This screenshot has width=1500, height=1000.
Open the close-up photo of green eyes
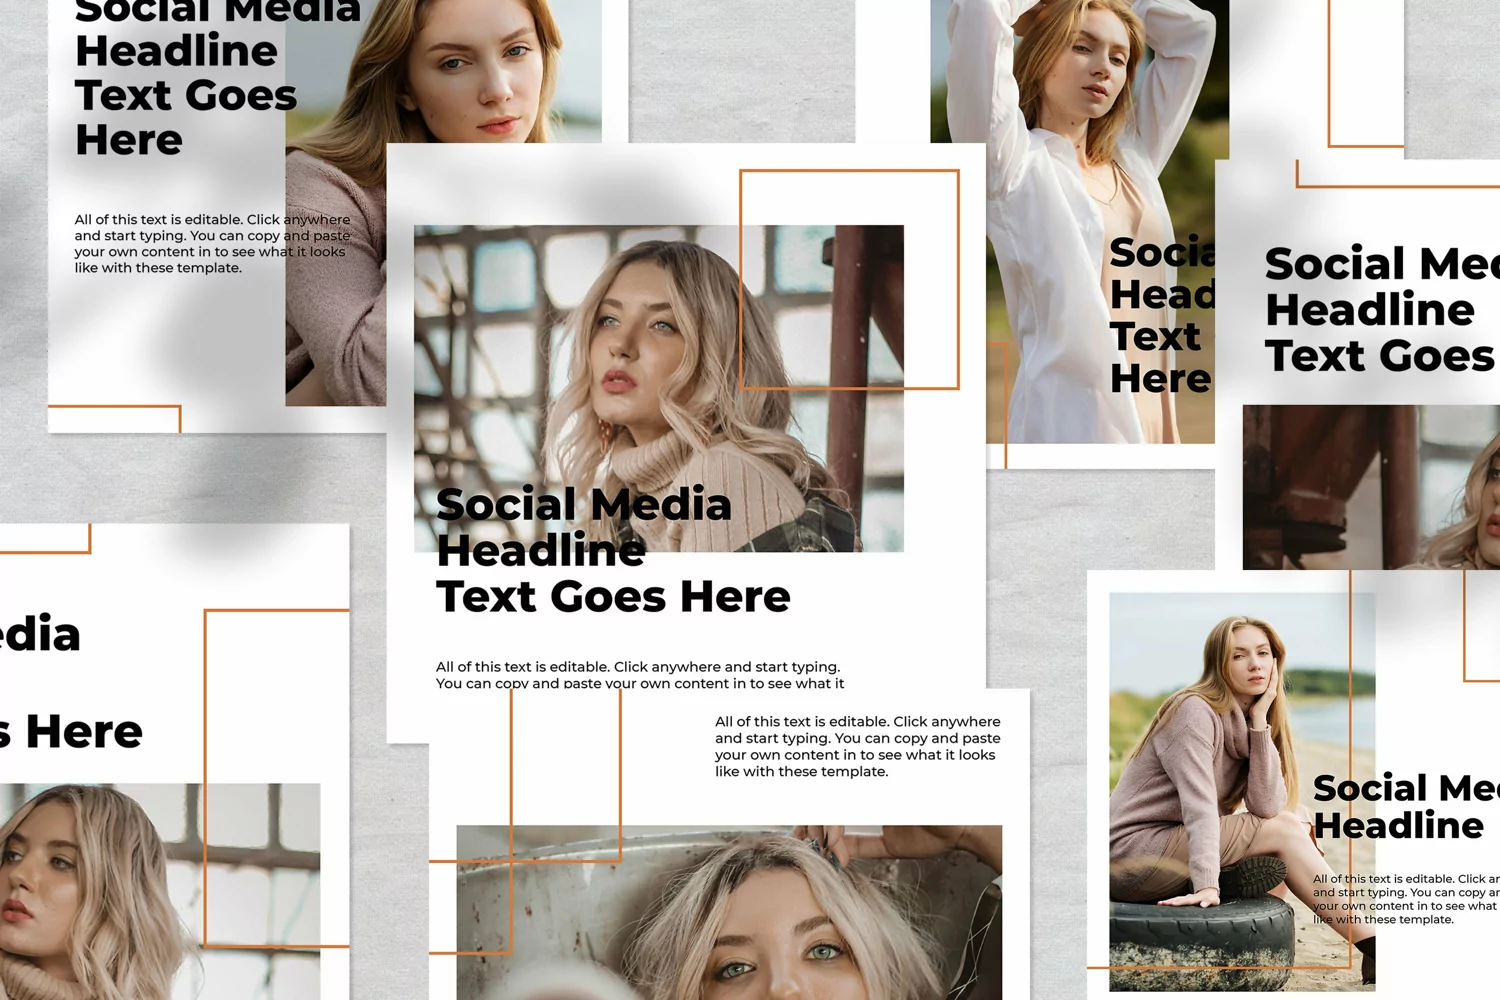coord(729,912)
